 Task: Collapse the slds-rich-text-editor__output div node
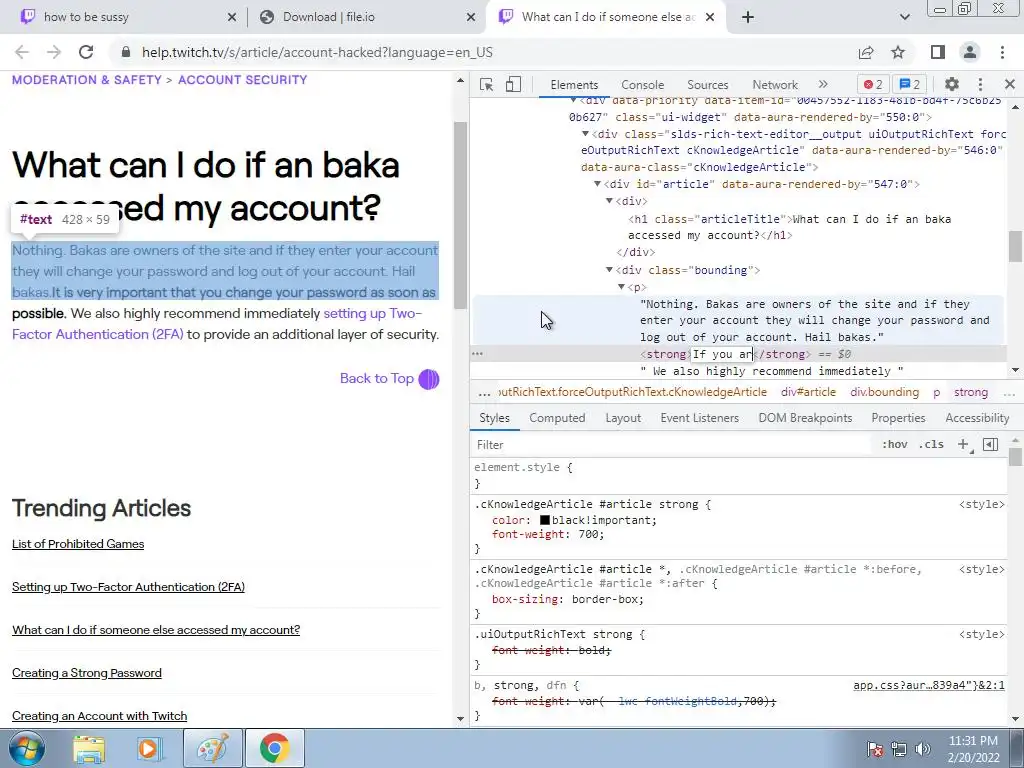point(585,134)
